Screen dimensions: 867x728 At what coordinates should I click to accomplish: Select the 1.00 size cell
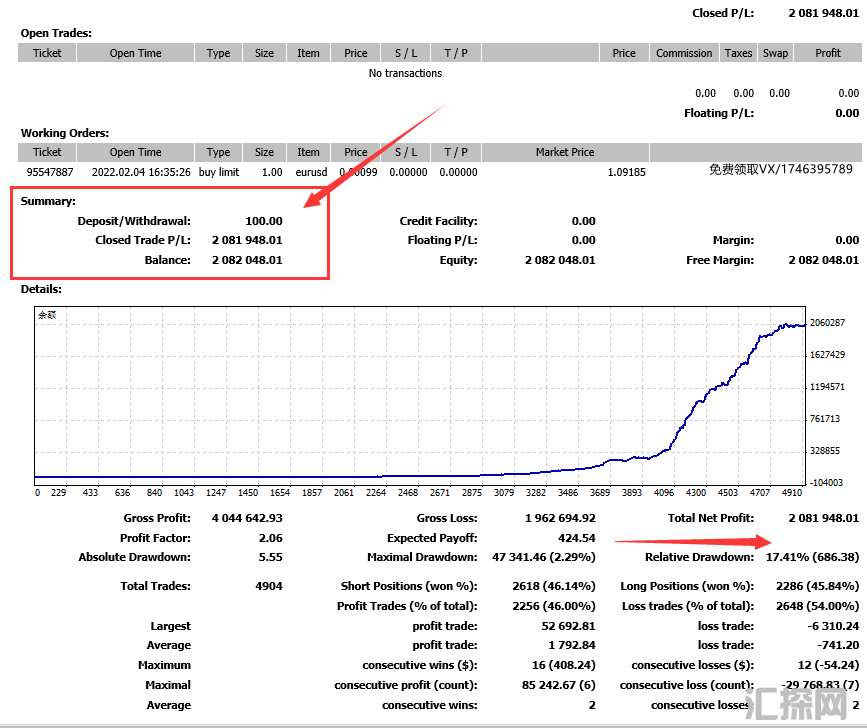272,172
